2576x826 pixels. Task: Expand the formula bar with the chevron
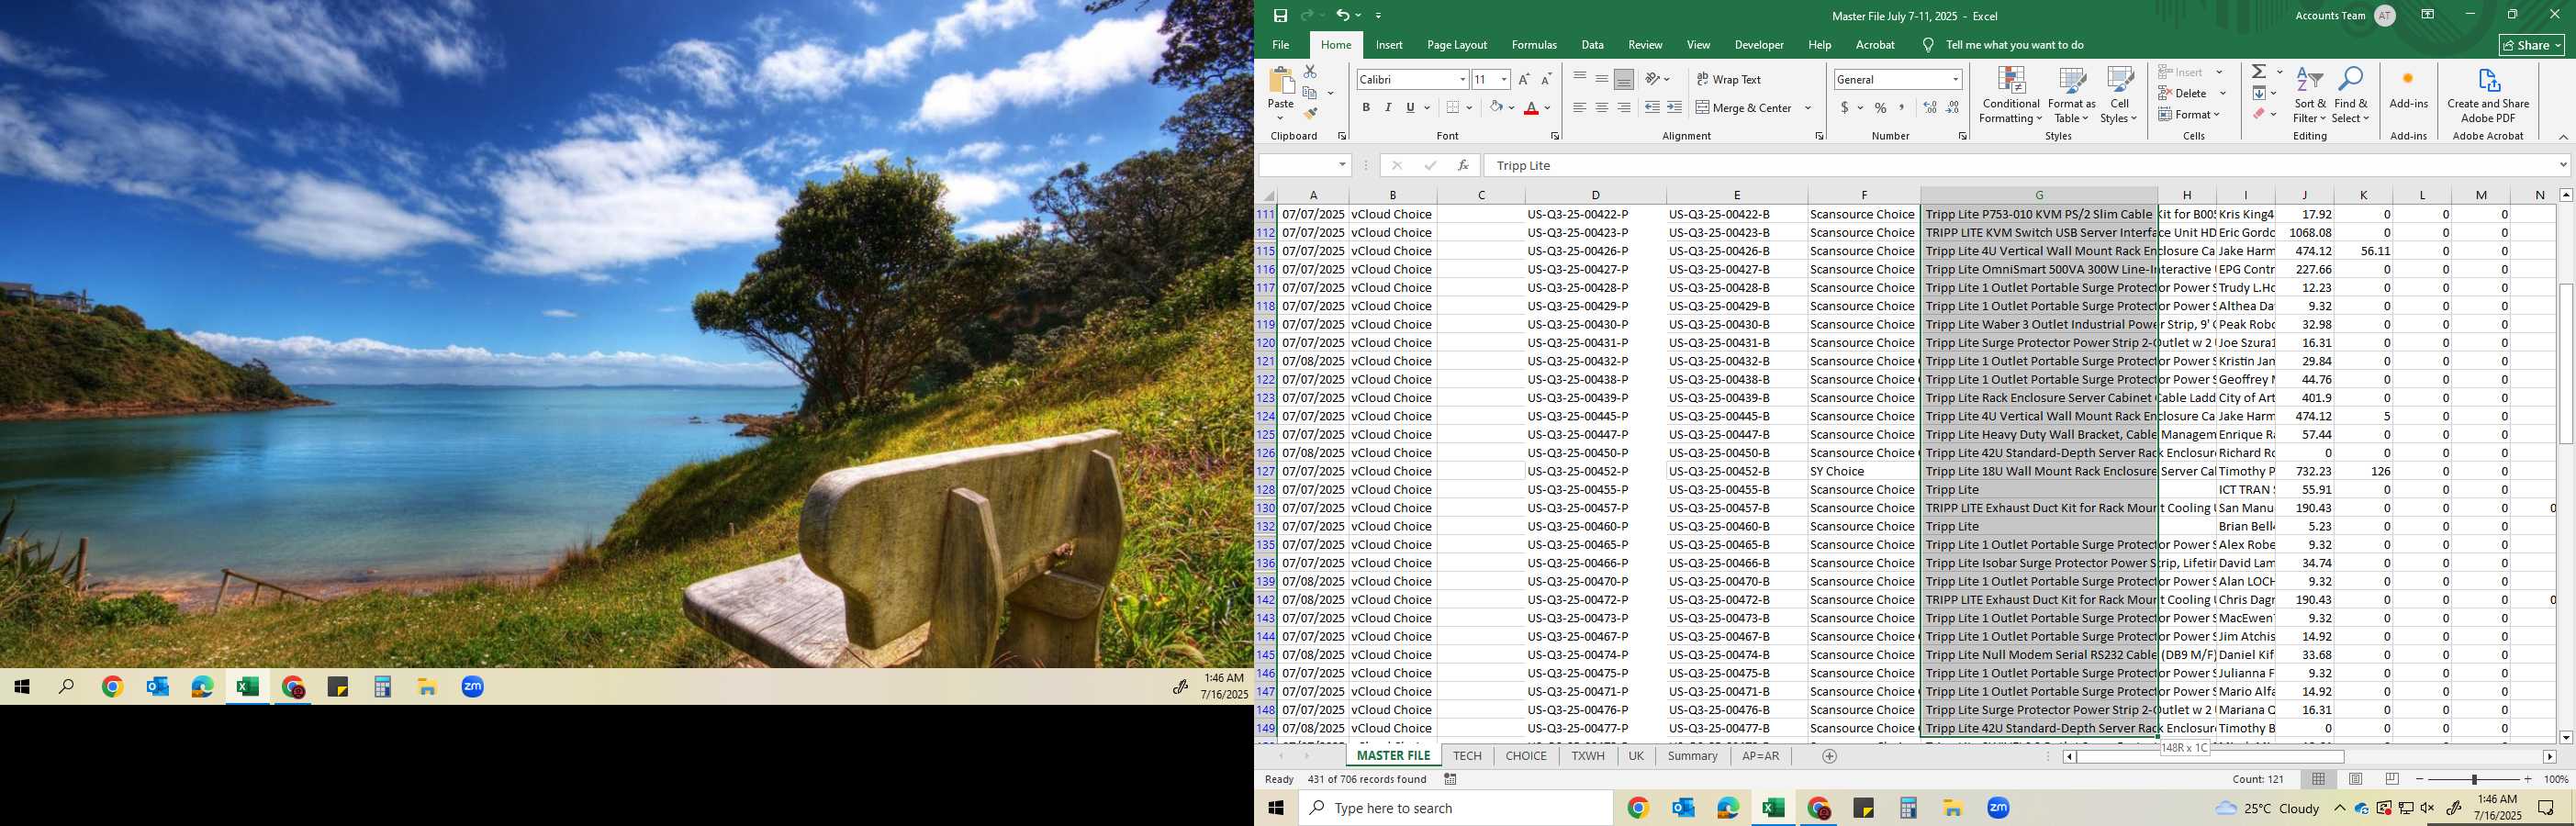coord(2562,165)
